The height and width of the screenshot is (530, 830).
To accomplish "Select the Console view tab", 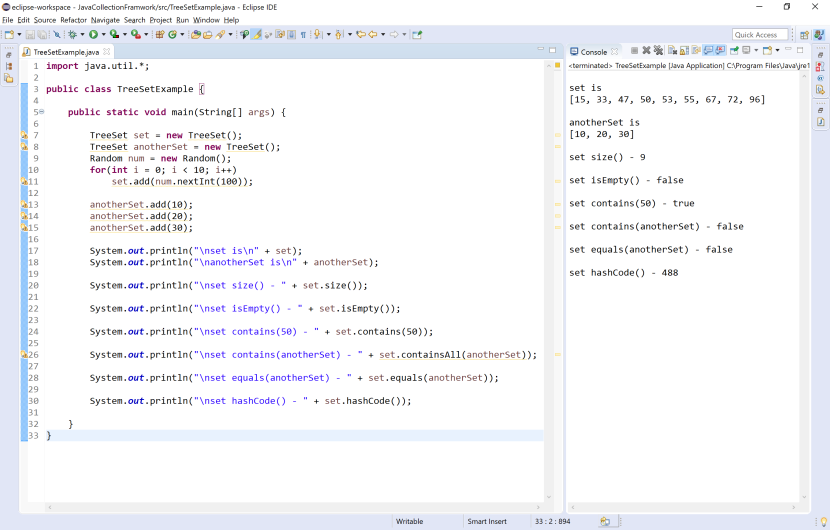I will pyautogui.click(x=593, y=52).
